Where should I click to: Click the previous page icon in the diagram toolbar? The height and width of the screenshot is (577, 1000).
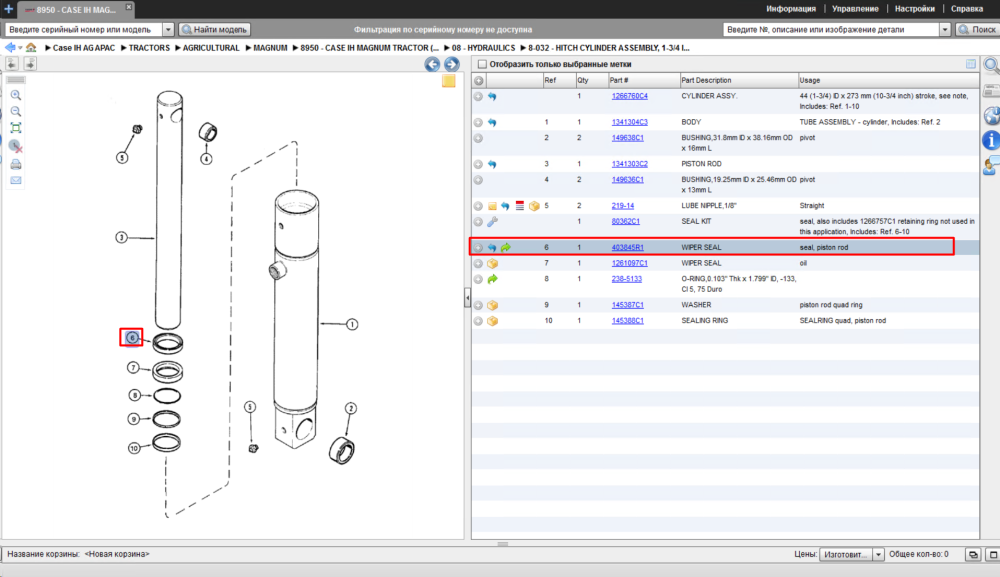12,63
